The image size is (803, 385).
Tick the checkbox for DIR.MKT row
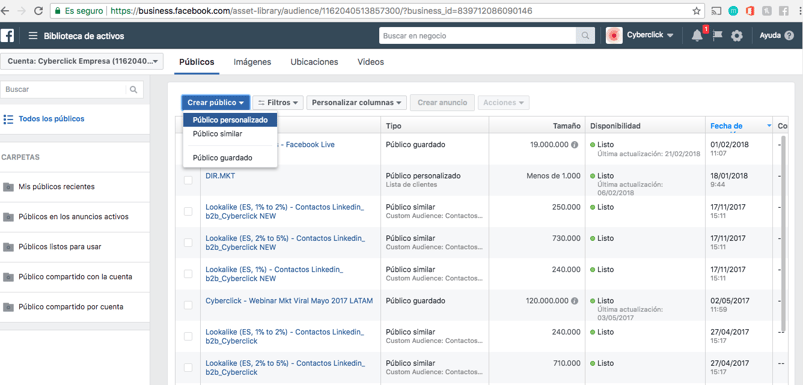click(188, 180)
